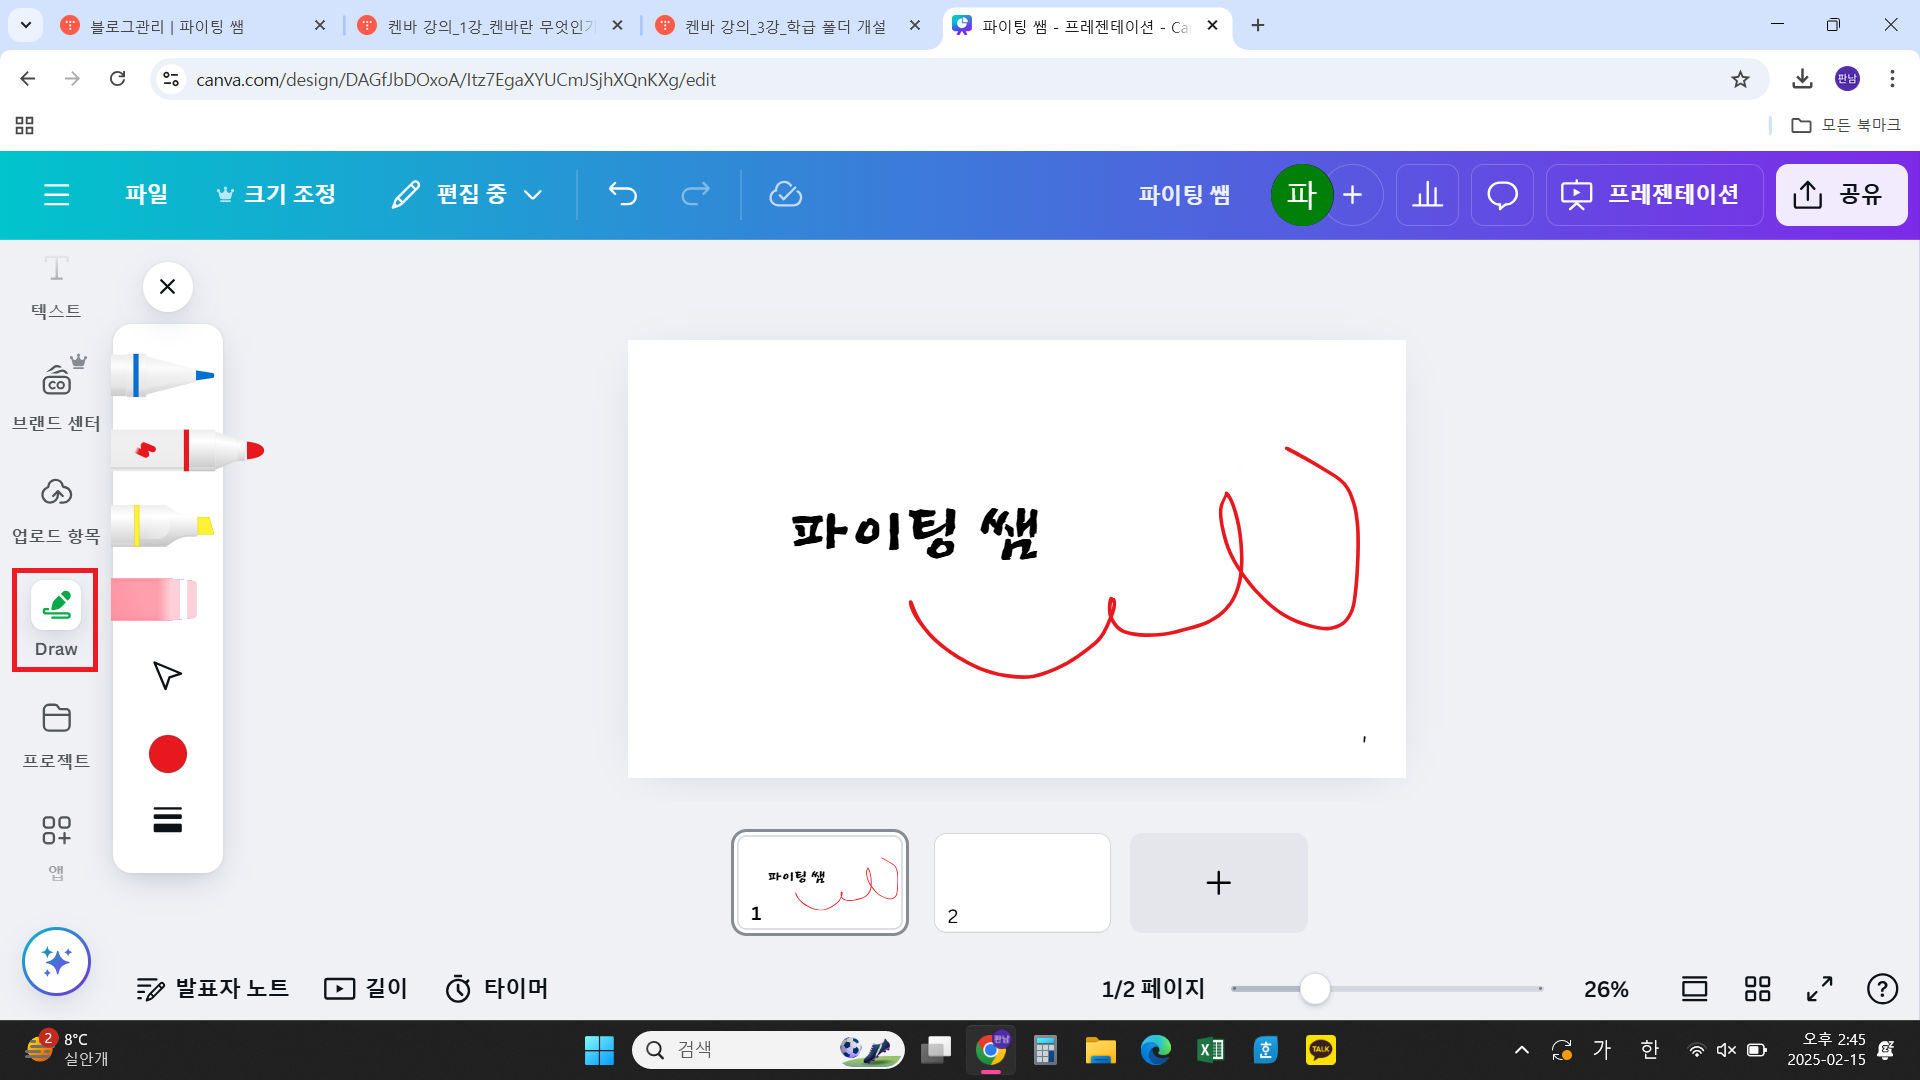Open the 텍스트 panel in the sidebar
The image size is (1920, 1080).
56,287
